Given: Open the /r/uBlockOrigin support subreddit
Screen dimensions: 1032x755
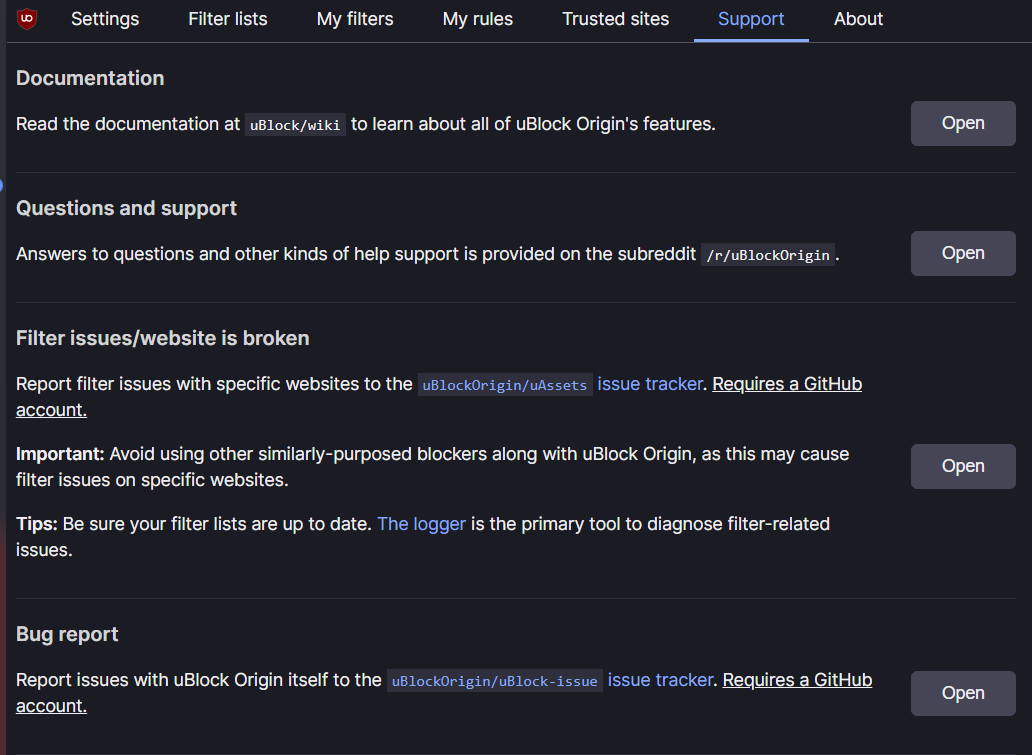Looking at the screenshot, I should pos(961,253).
